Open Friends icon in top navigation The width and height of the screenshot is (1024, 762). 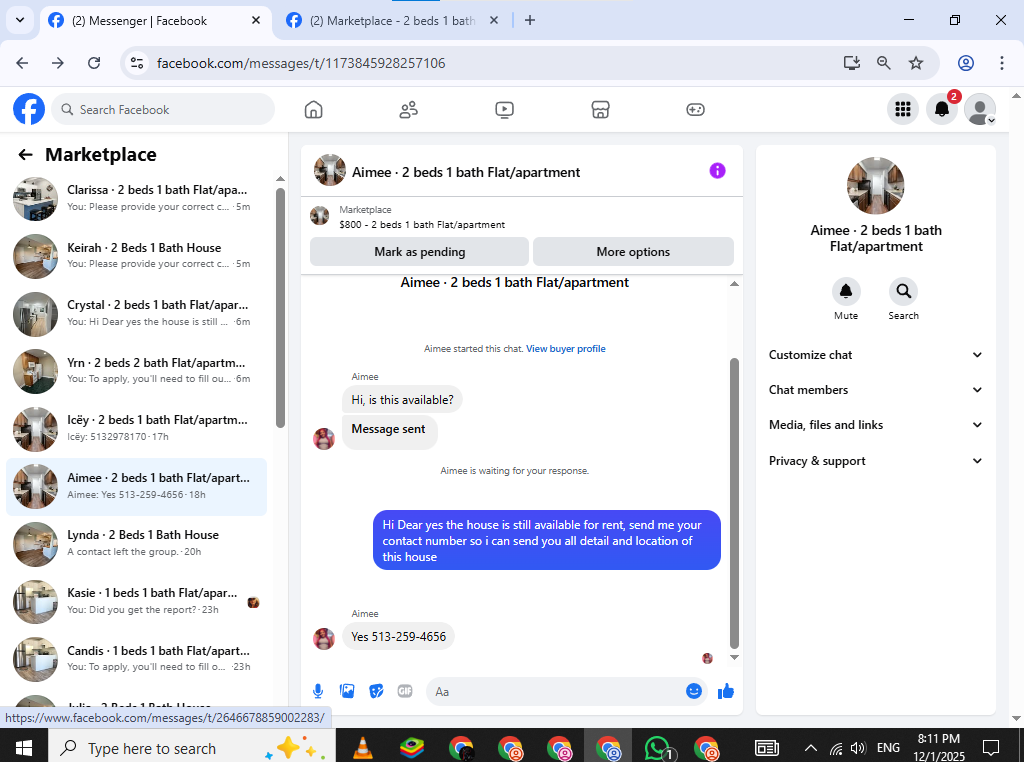coord(409,110)
